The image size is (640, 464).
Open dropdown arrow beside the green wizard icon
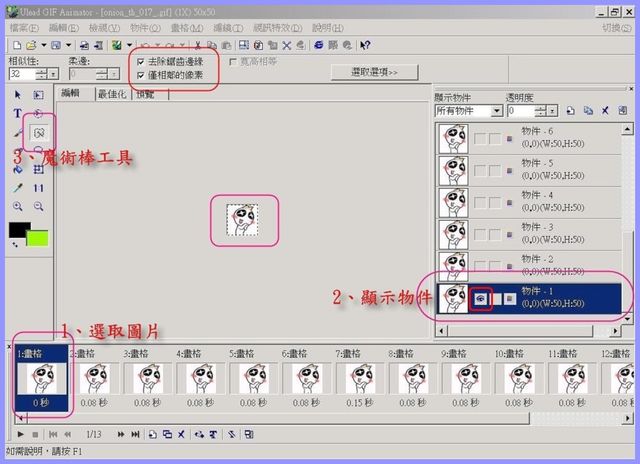(129, 45)
